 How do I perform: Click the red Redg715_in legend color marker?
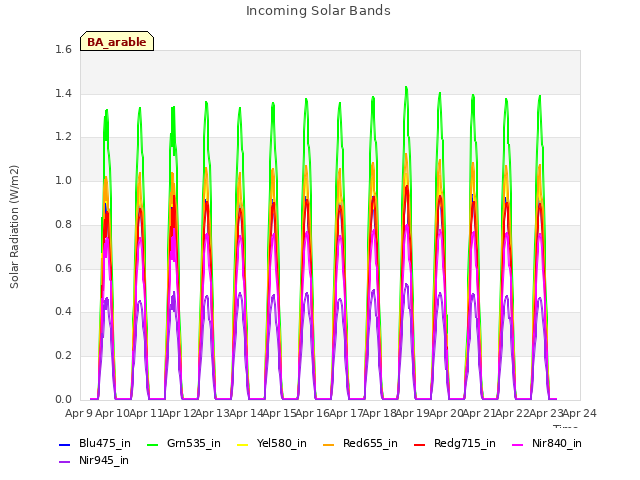[420, 444]
